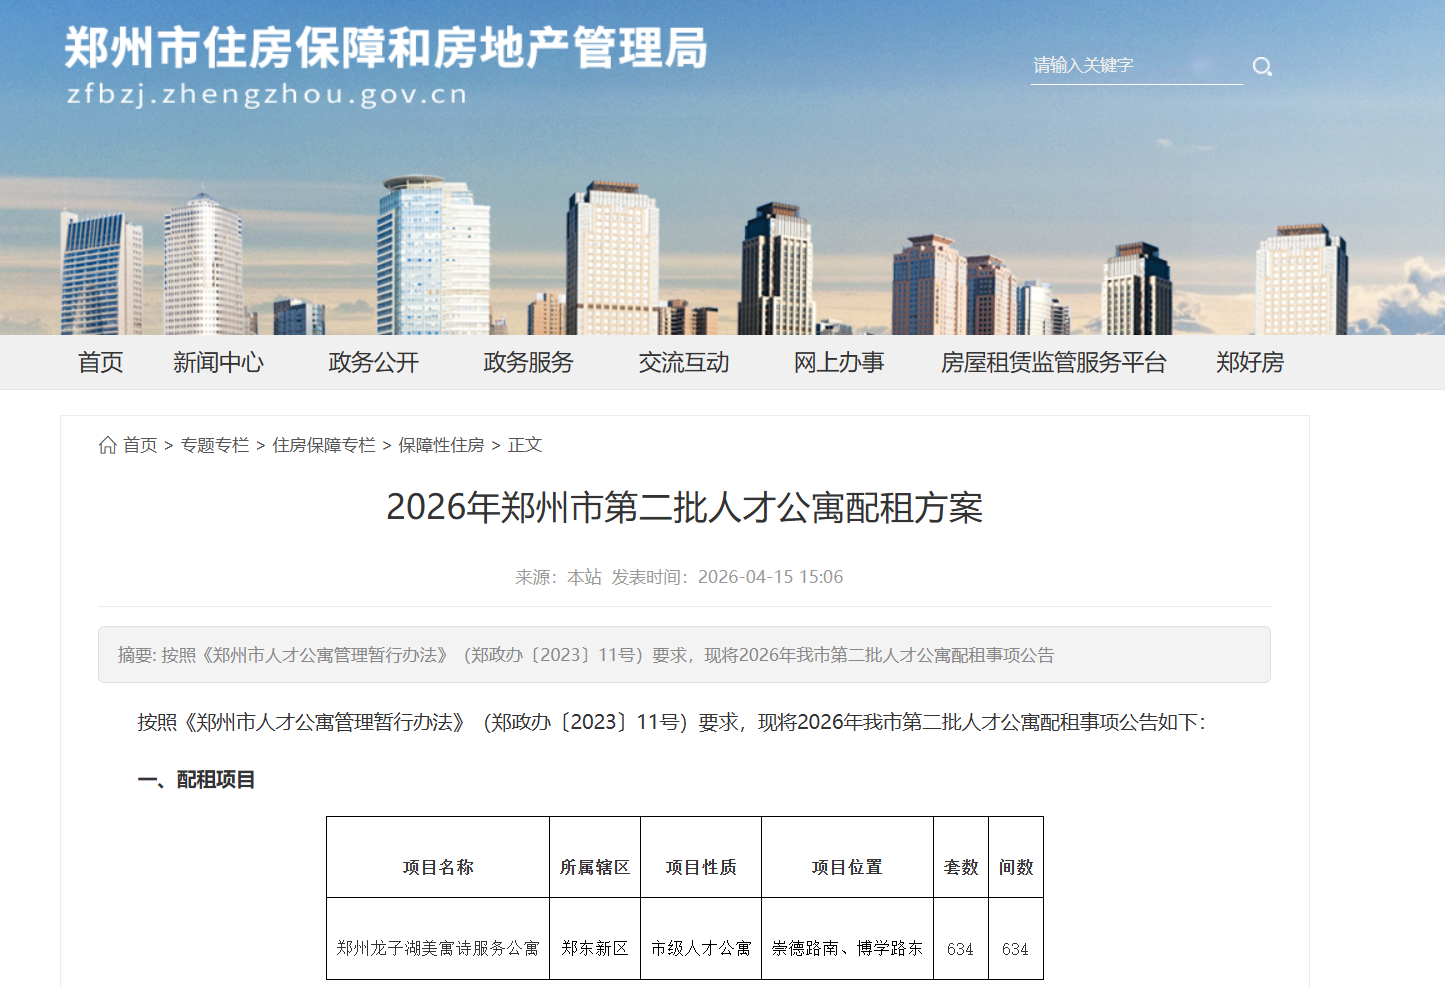
Task: Click the search magnifier icon
Action: click(1262, 67)
